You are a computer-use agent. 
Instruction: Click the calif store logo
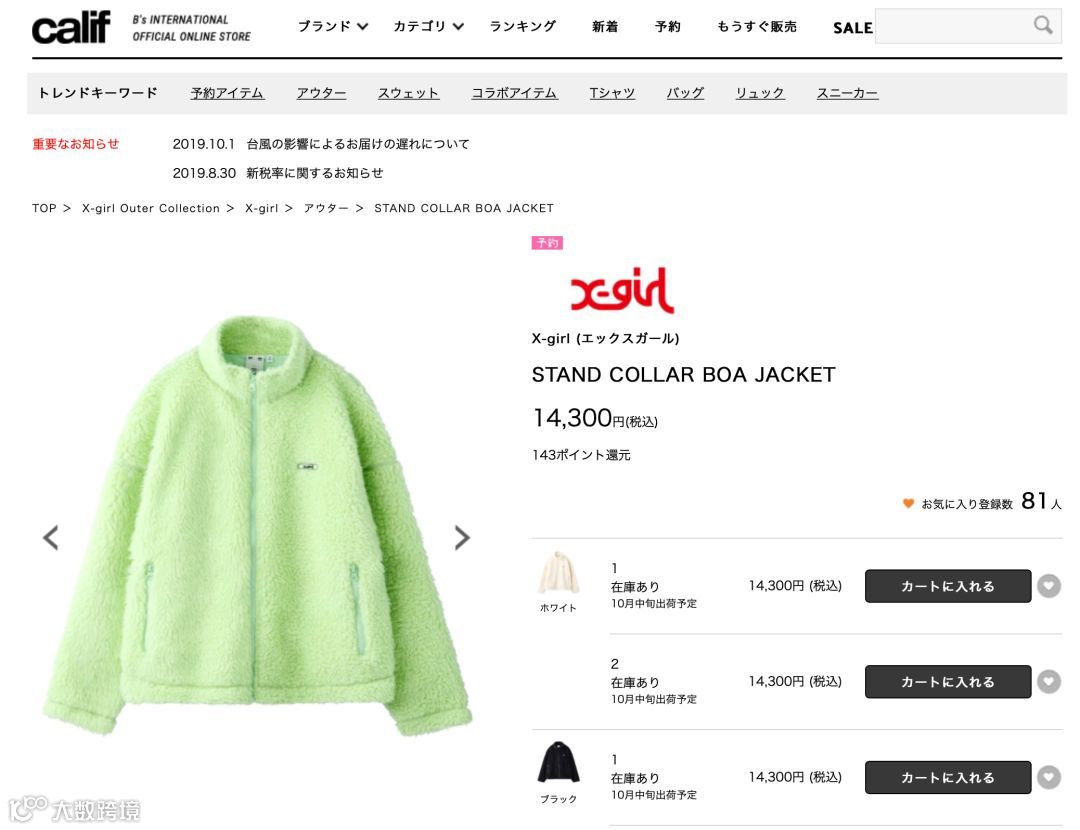[71, 28]
